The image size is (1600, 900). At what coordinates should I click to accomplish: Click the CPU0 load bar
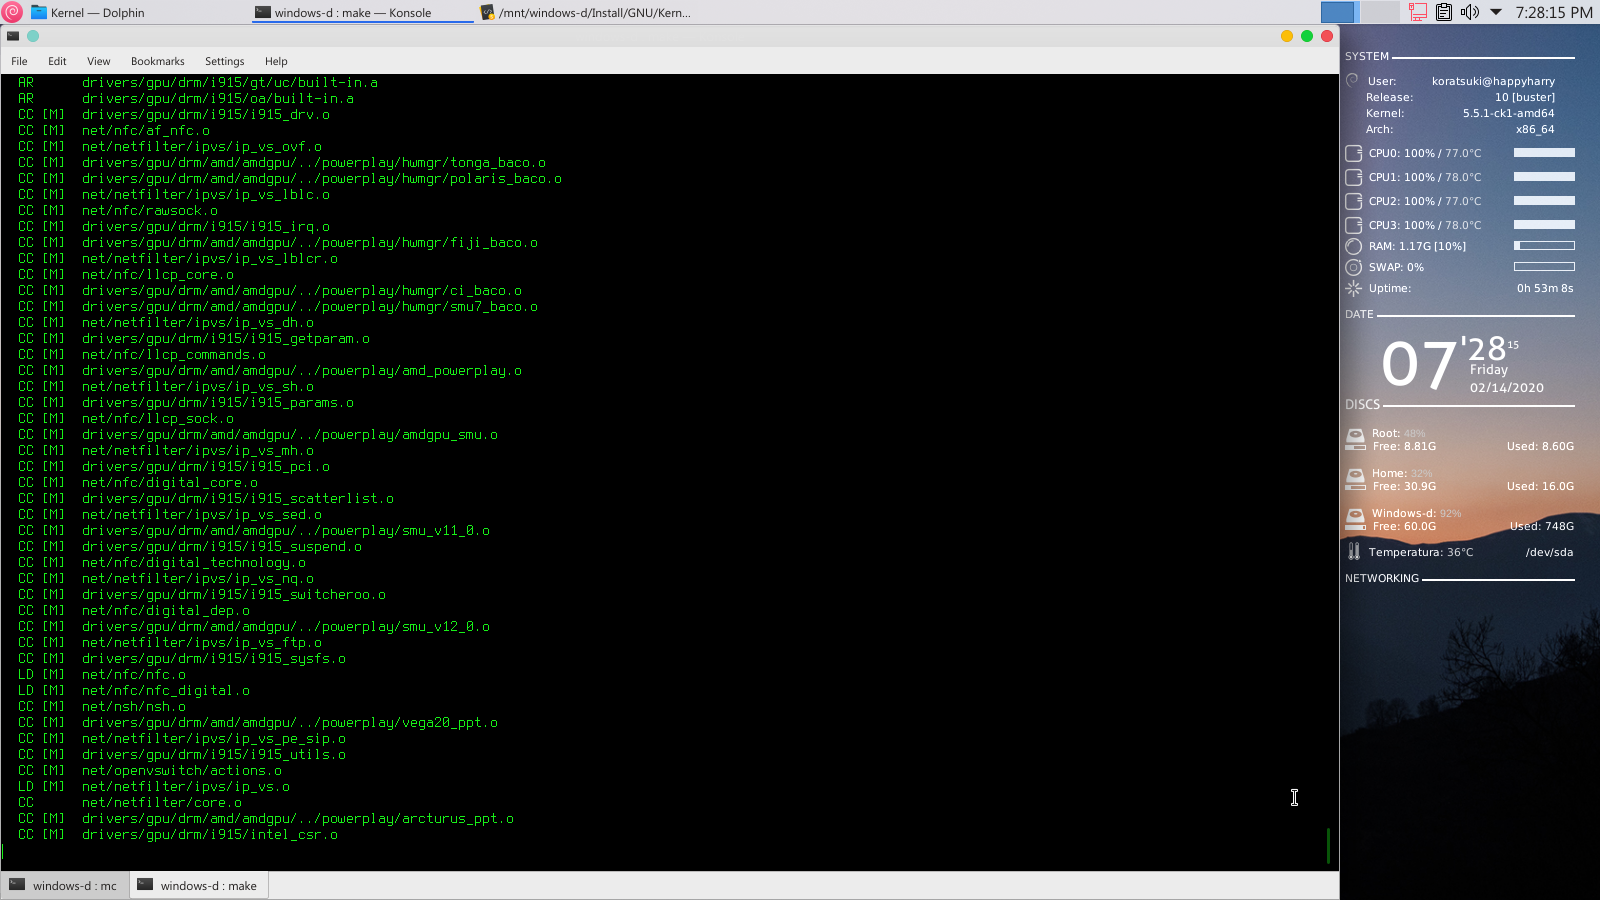[1544, 153]
